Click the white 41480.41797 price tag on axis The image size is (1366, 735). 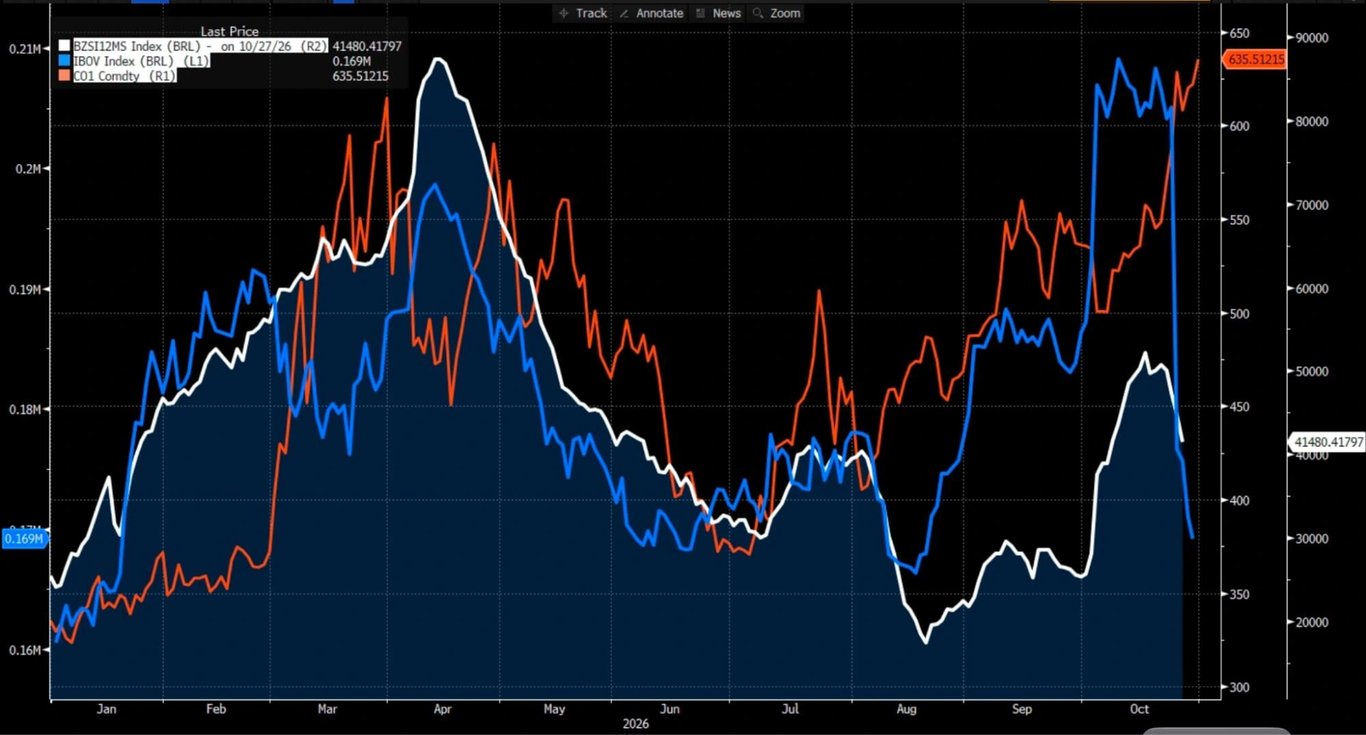1327,441
